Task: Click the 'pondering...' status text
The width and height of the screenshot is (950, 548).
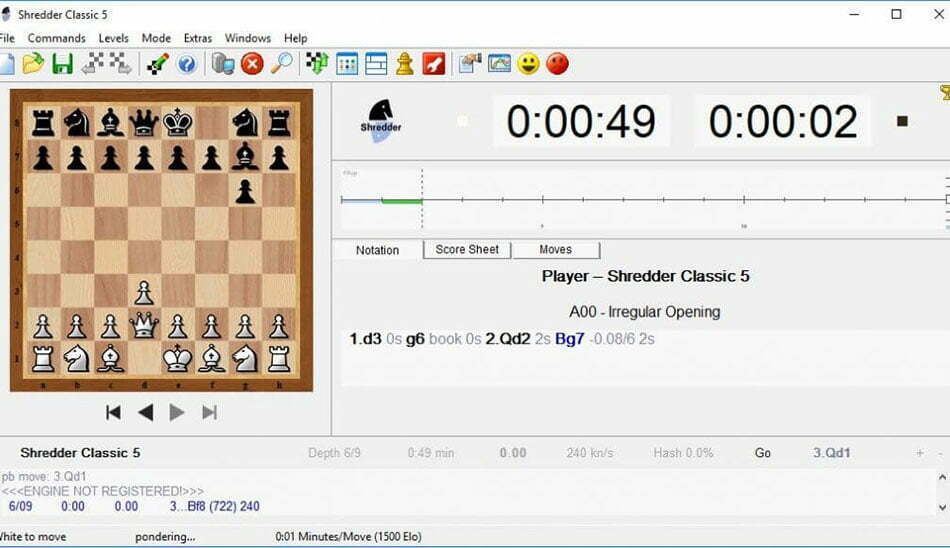Action: [165, 536]
